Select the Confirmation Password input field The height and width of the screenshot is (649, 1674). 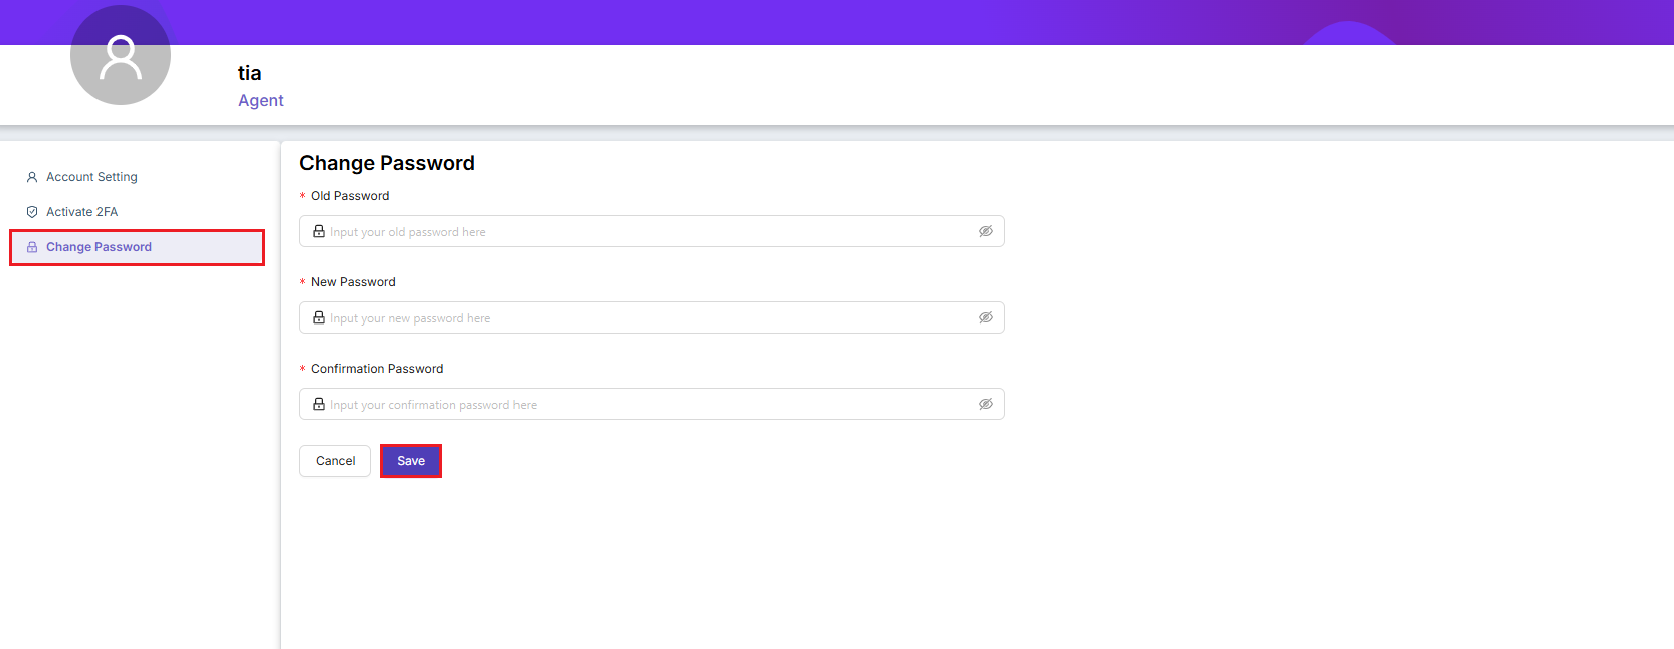tap(650, 404)
